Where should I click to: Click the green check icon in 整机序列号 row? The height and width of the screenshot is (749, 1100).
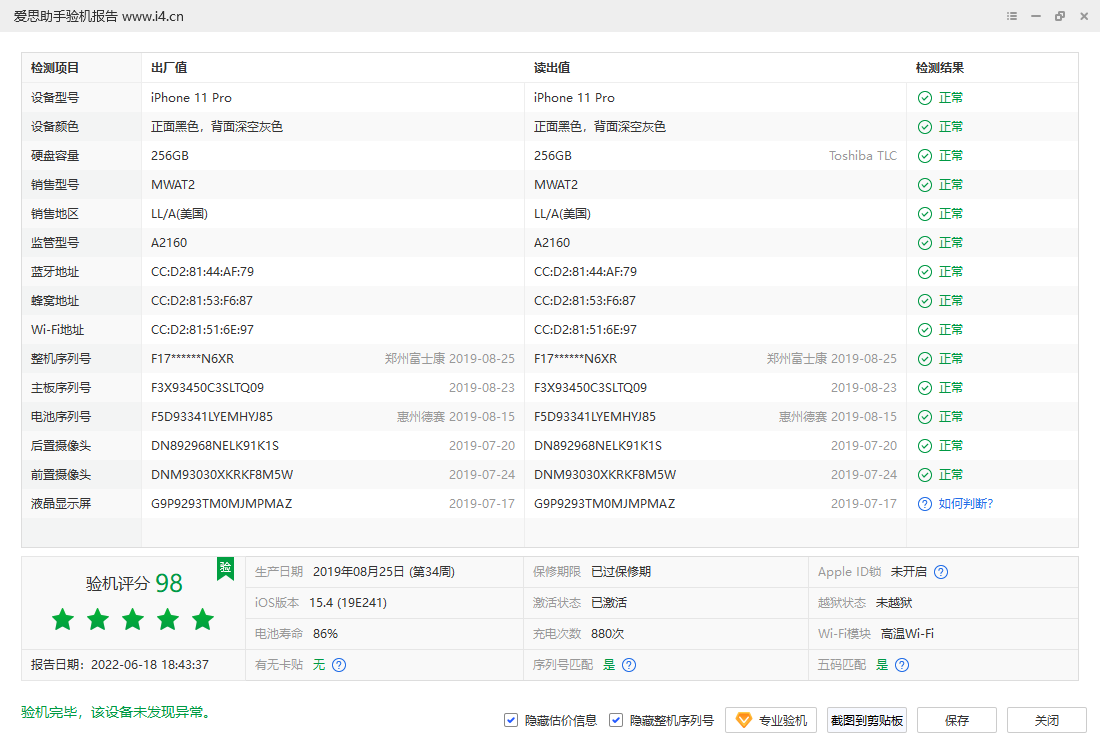coord(925,359)
